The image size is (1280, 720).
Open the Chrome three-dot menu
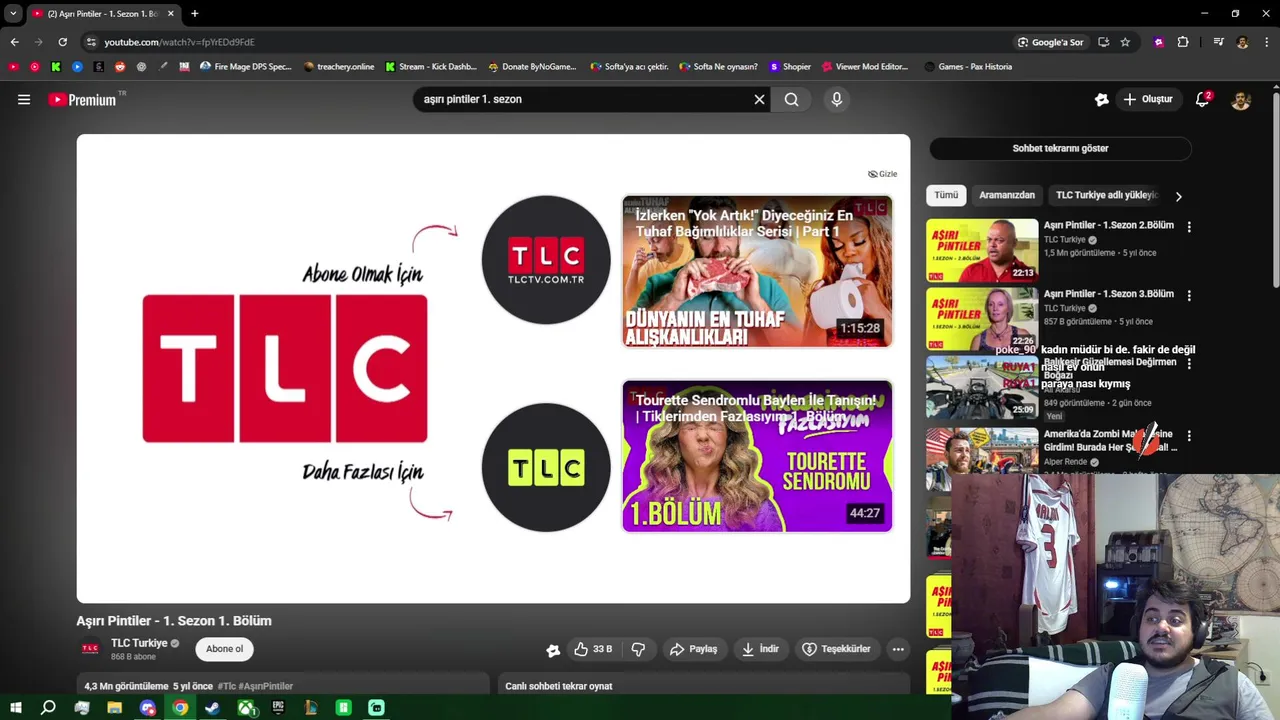pos(1266,42)
